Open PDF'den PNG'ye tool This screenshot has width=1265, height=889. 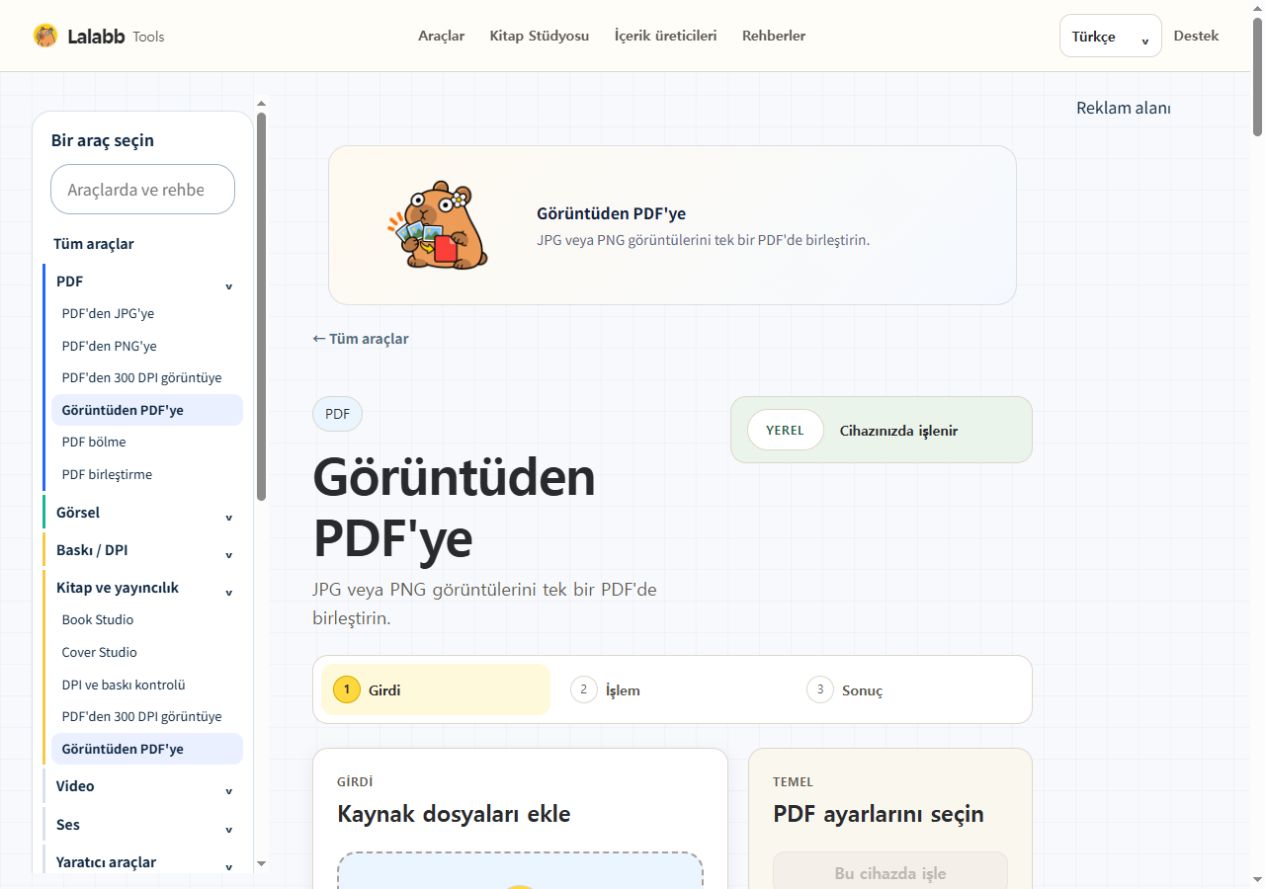click(x=109, y=346)
